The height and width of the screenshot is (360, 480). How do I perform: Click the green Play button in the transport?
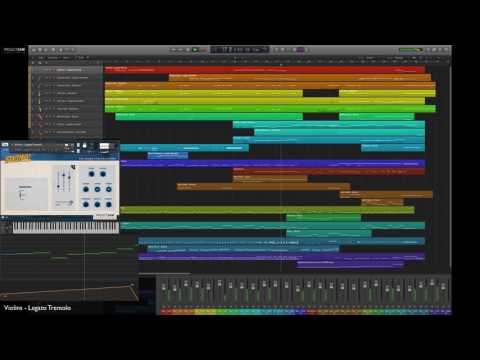tap(195, 50)
